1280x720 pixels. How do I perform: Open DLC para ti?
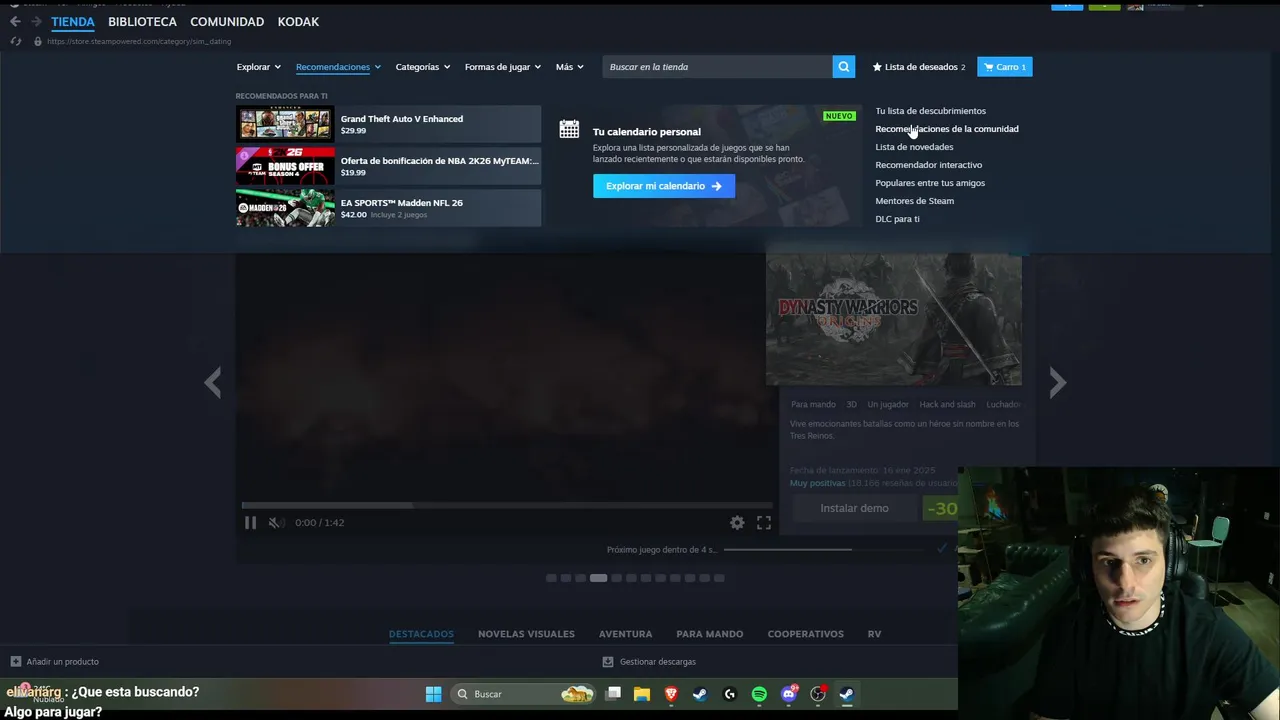tap(897, 219)
